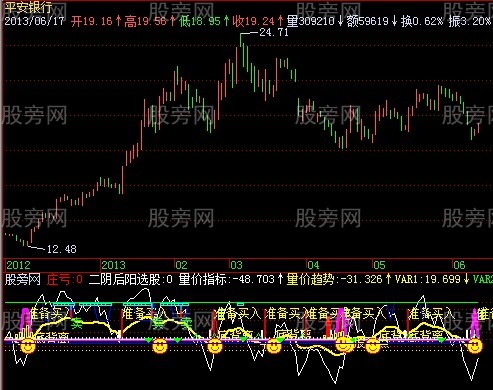Click the 24.71 peak price label
493x390 pixels.
coord(274,32)
